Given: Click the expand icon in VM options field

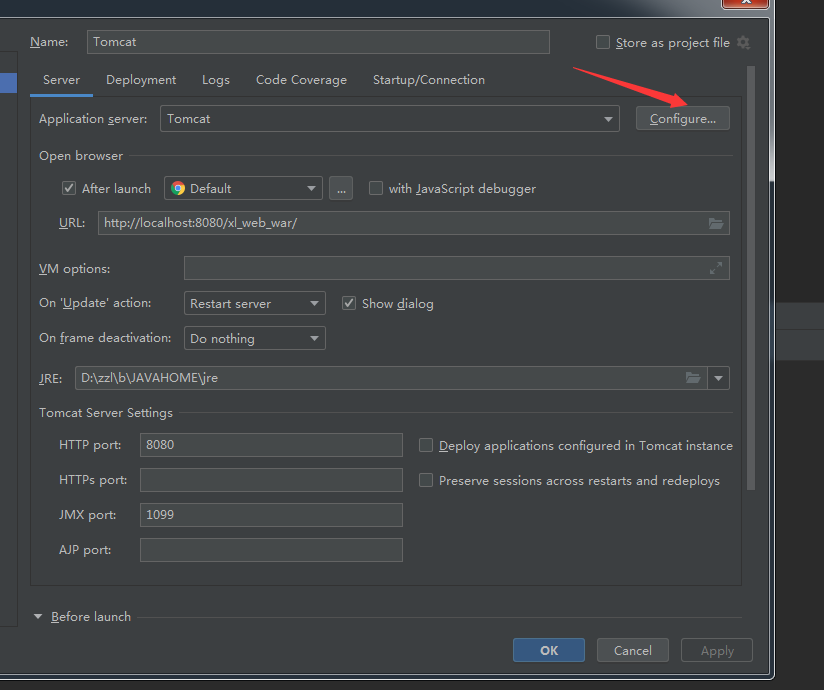Looking at the screenshot, I should point(716,268).
